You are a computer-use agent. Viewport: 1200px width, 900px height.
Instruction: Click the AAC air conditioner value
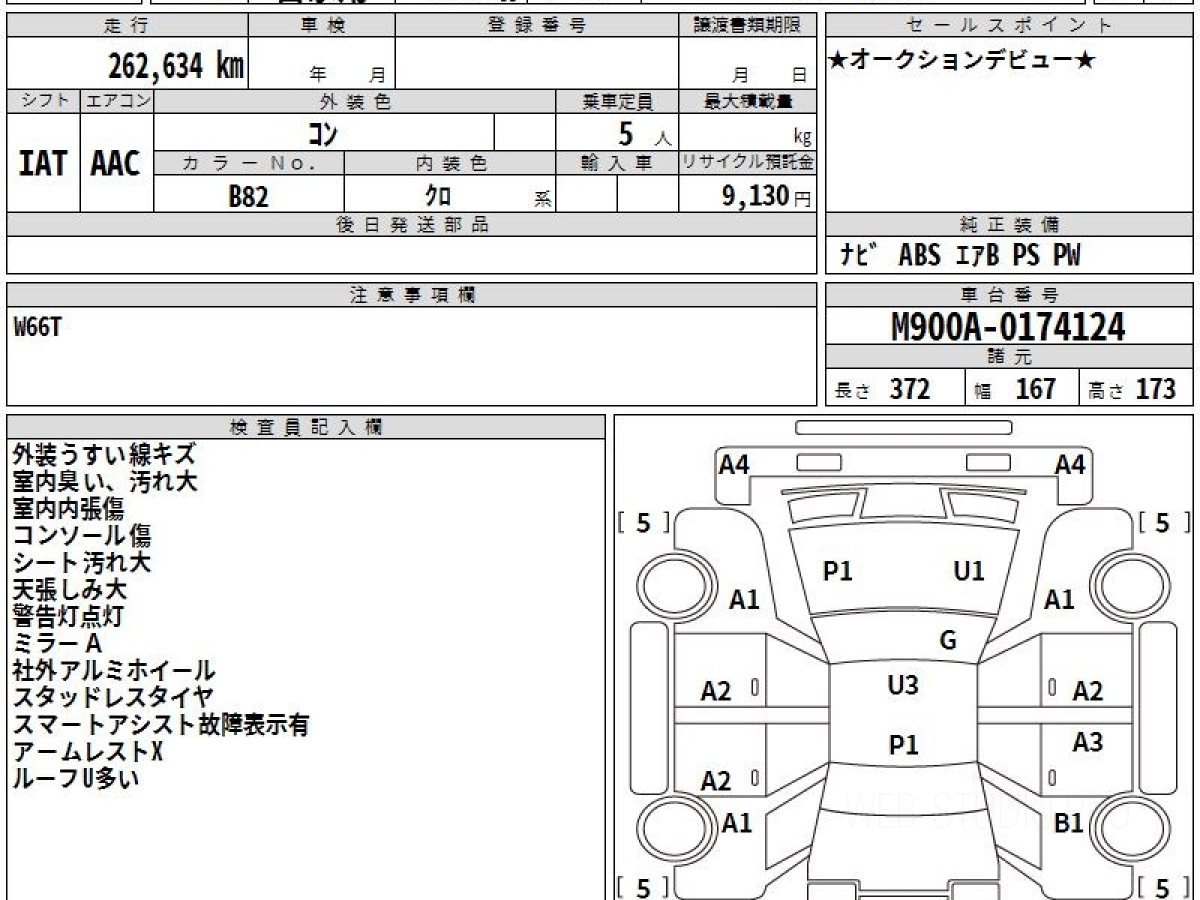coord(116,163)
